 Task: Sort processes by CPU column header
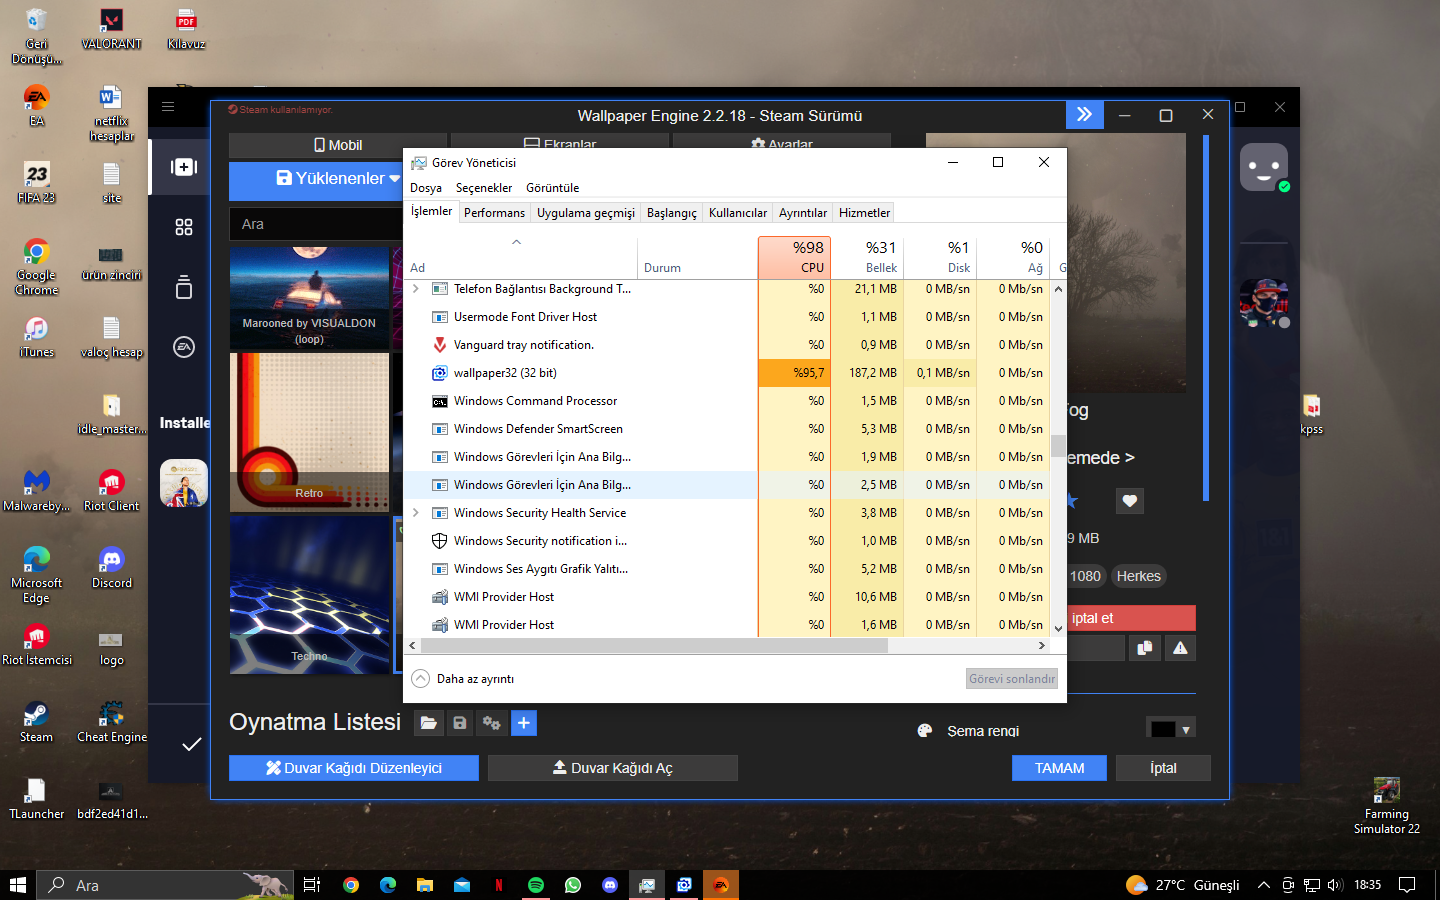[794, 257]
